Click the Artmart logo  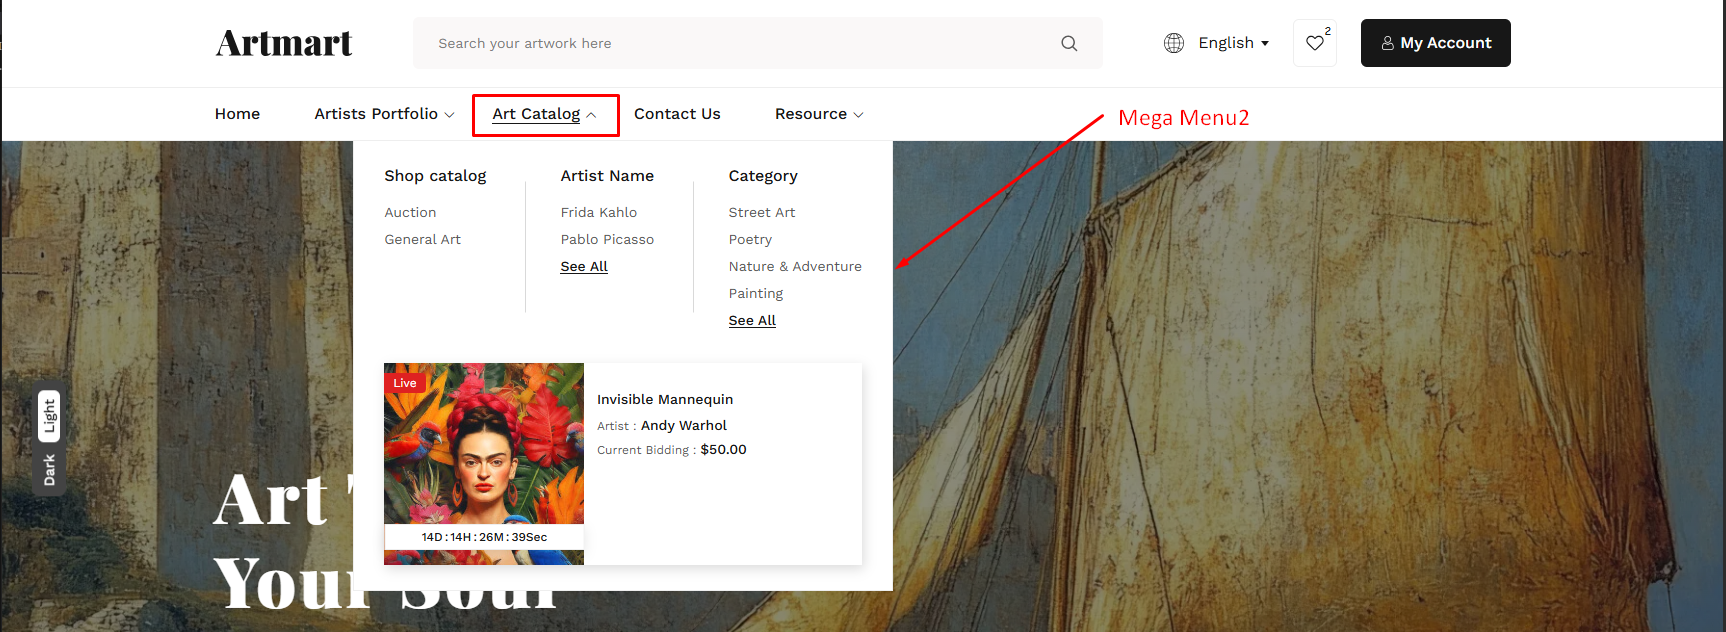[x=284, y=43]
